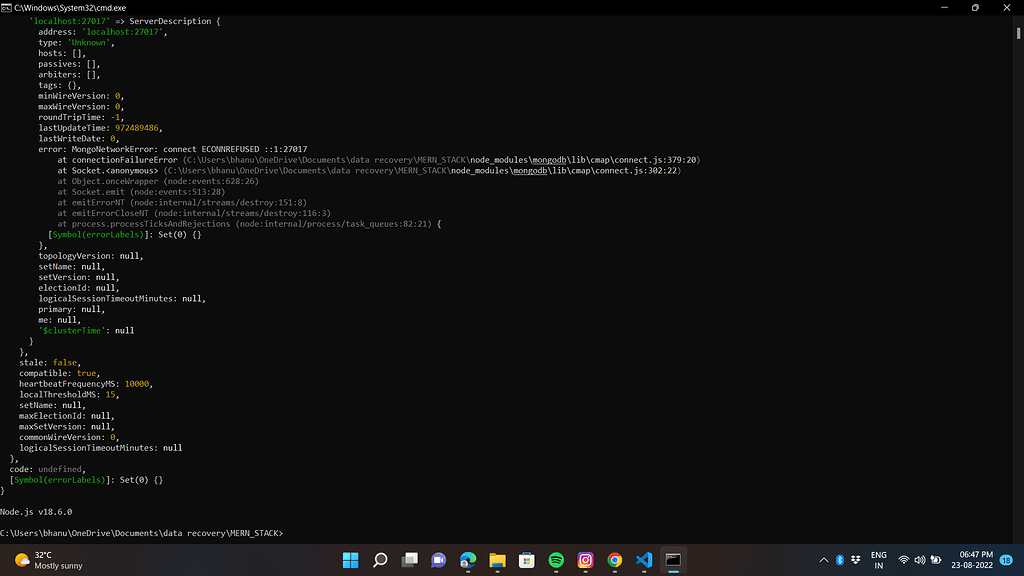
Task: Expand the hidden system tray icons
Action: [824, 560]
